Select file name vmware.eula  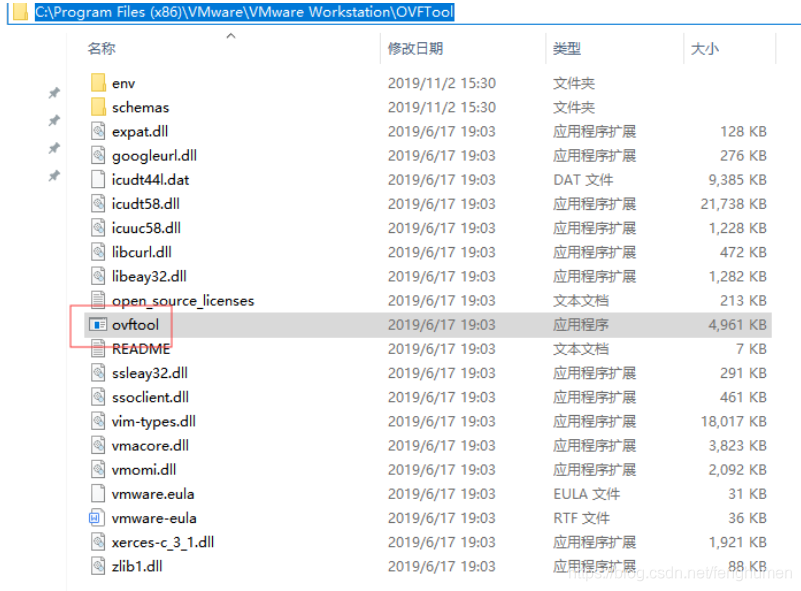point(153,494)
